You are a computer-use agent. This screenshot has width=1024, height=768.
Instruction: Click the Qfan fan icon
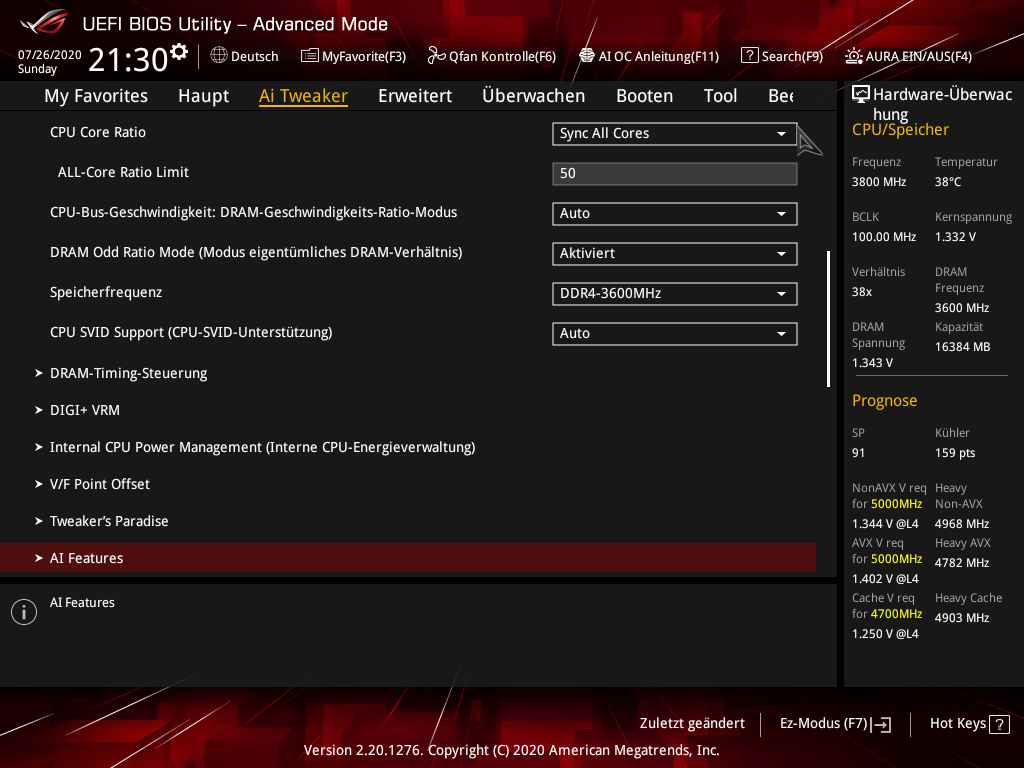(x=436, y=56)
